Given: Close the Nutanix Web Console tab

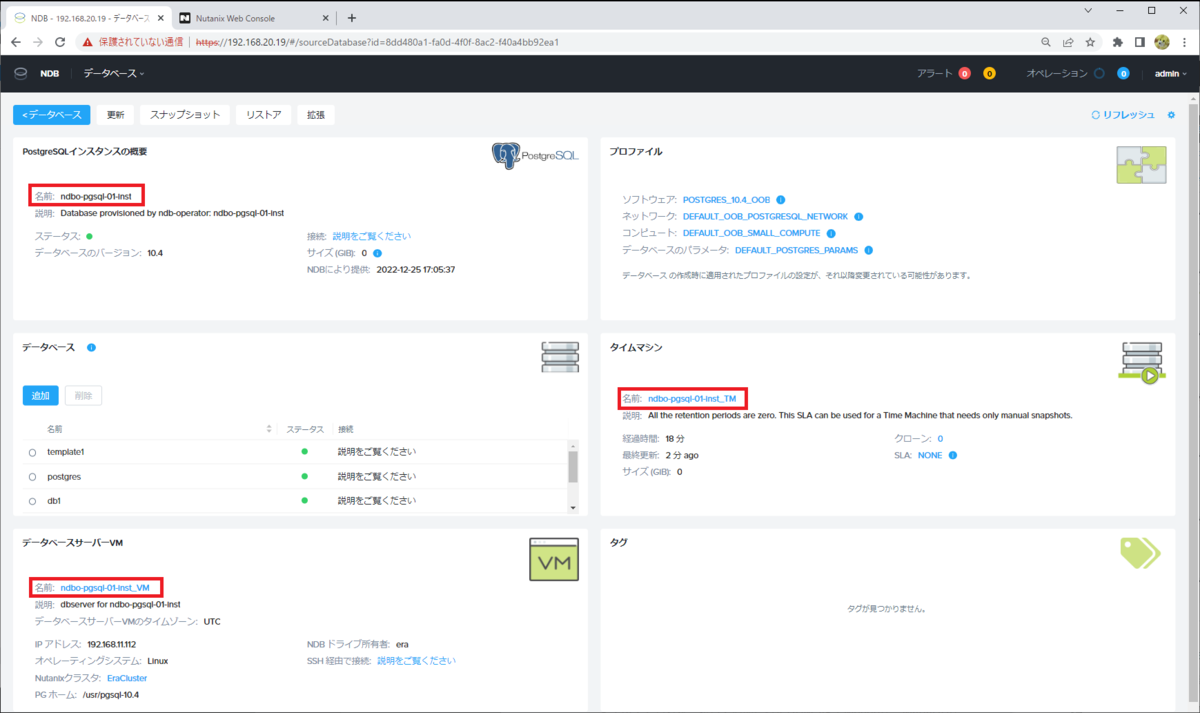Looking at the screenshot, I should click(323, 18).
